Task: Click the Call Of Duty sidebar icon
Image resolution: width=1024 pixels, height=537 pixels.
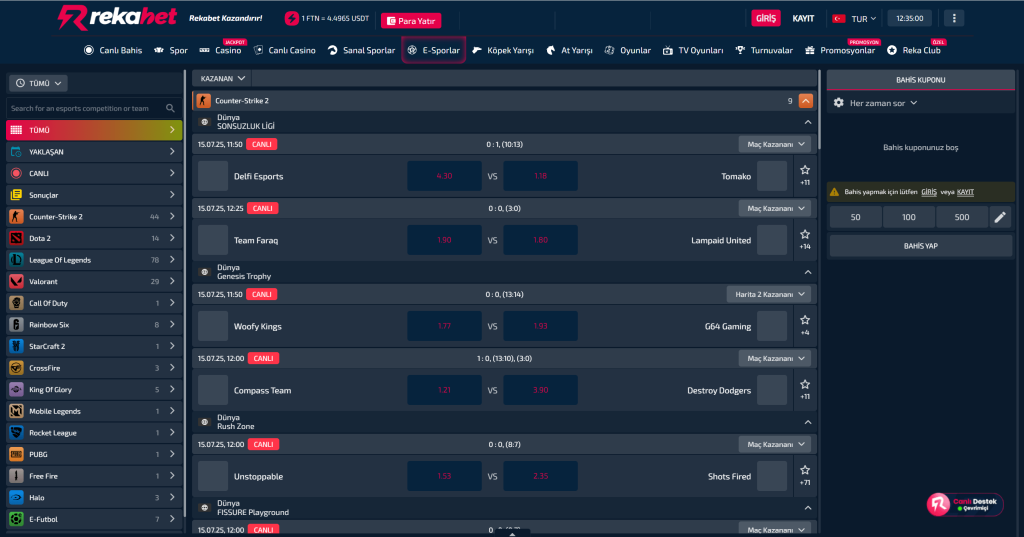Action: point(16,303)
